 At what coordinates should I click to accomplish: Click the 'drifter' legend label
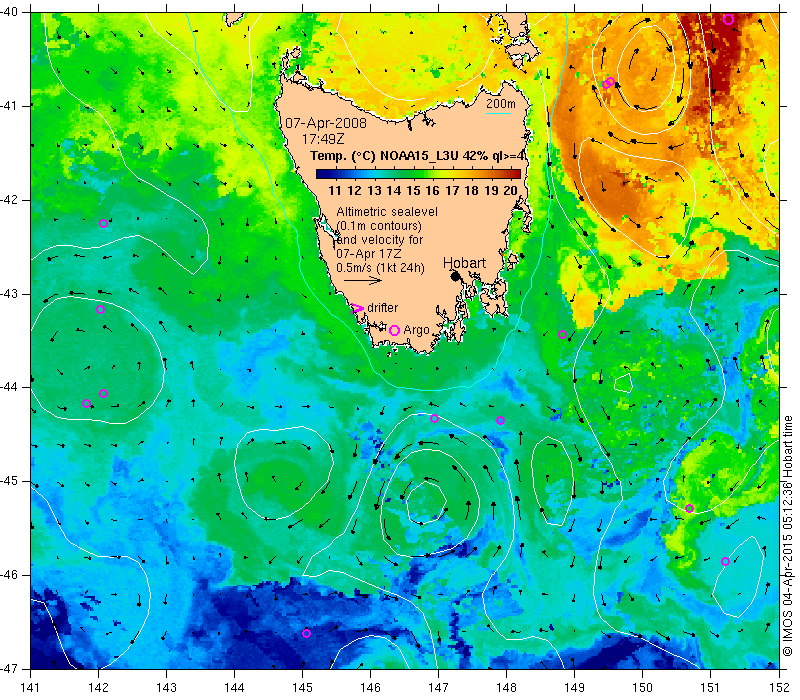pos(382,308)
